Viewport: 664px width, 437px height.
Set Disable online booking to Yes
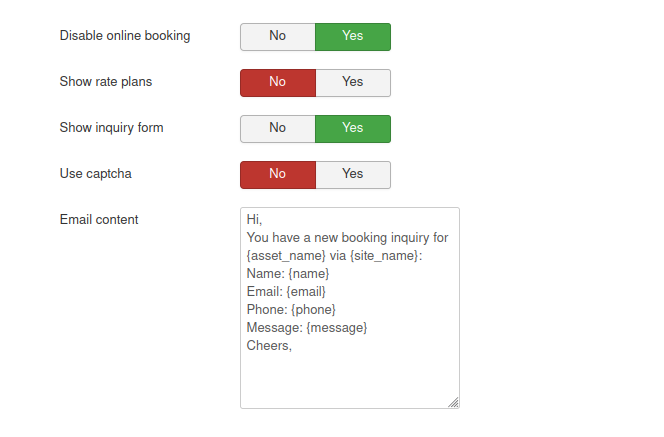pos(352,36)
